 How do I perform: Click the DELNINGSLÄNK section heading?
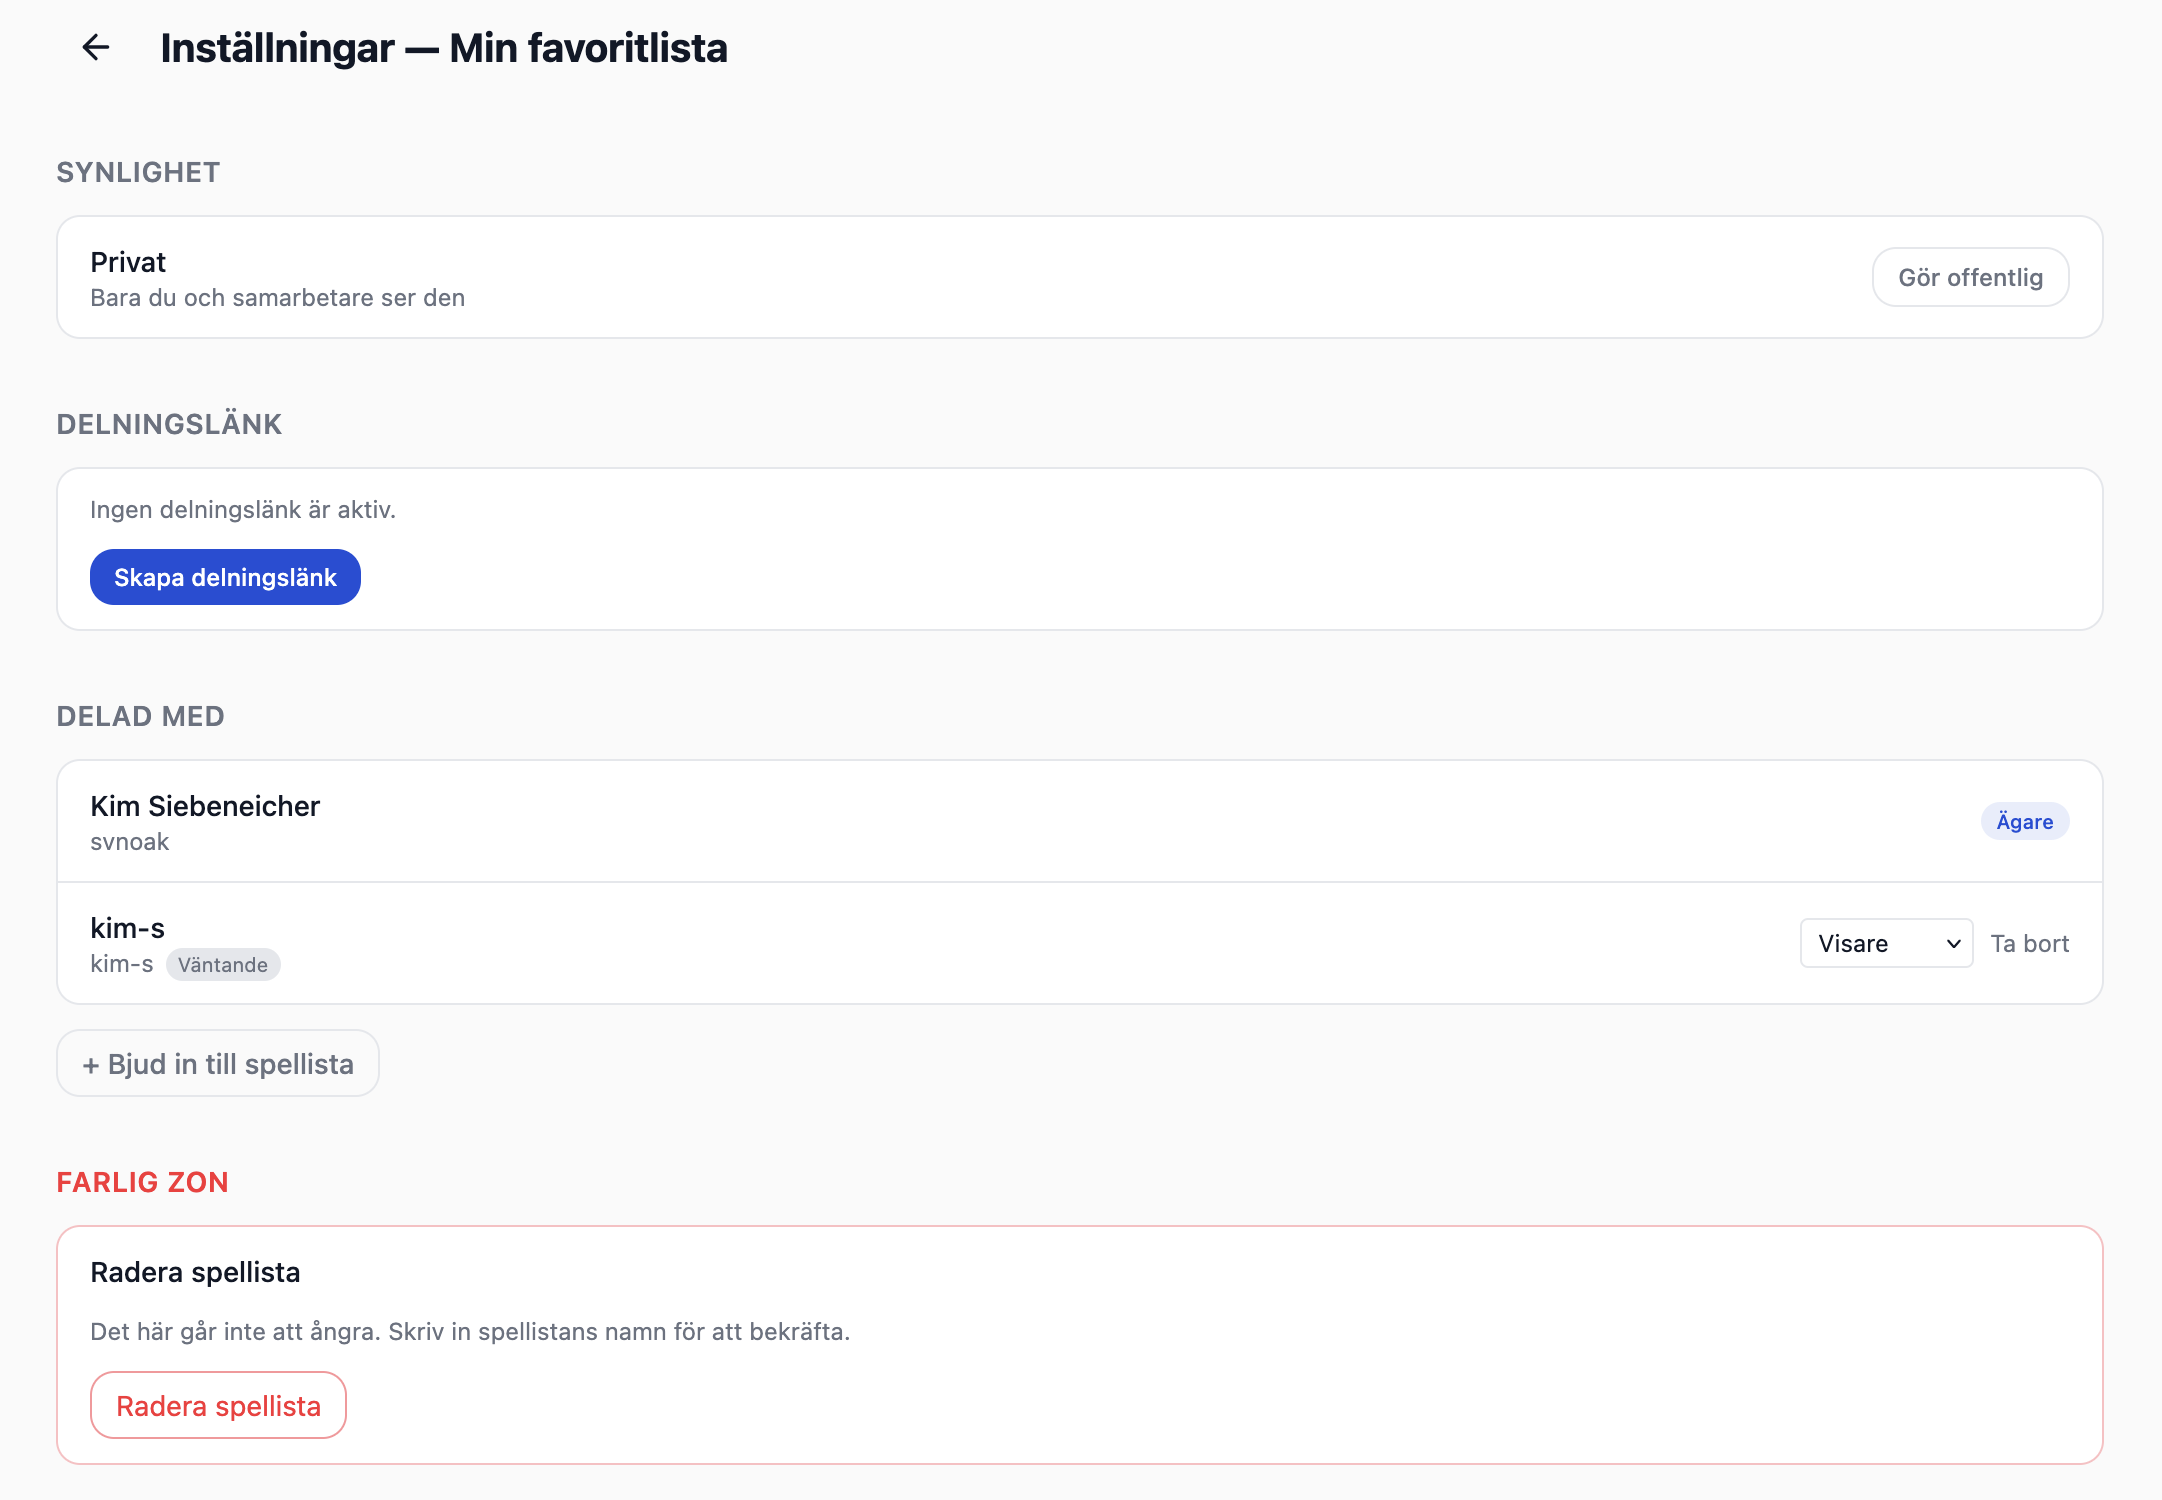[169, 424]
